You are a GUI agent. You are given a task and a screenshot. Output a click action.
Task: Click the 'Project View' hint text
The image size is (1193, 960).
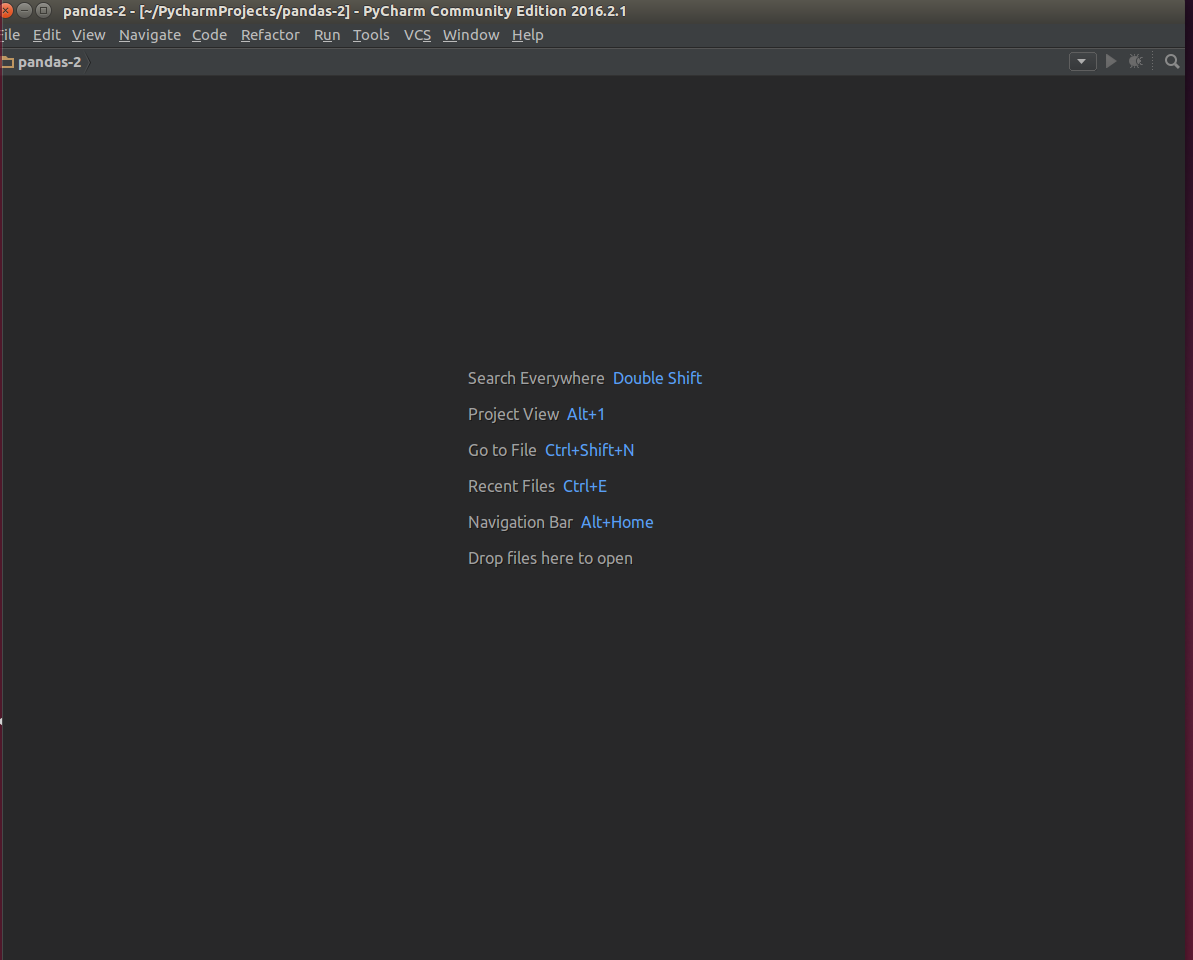coord(514,415)
